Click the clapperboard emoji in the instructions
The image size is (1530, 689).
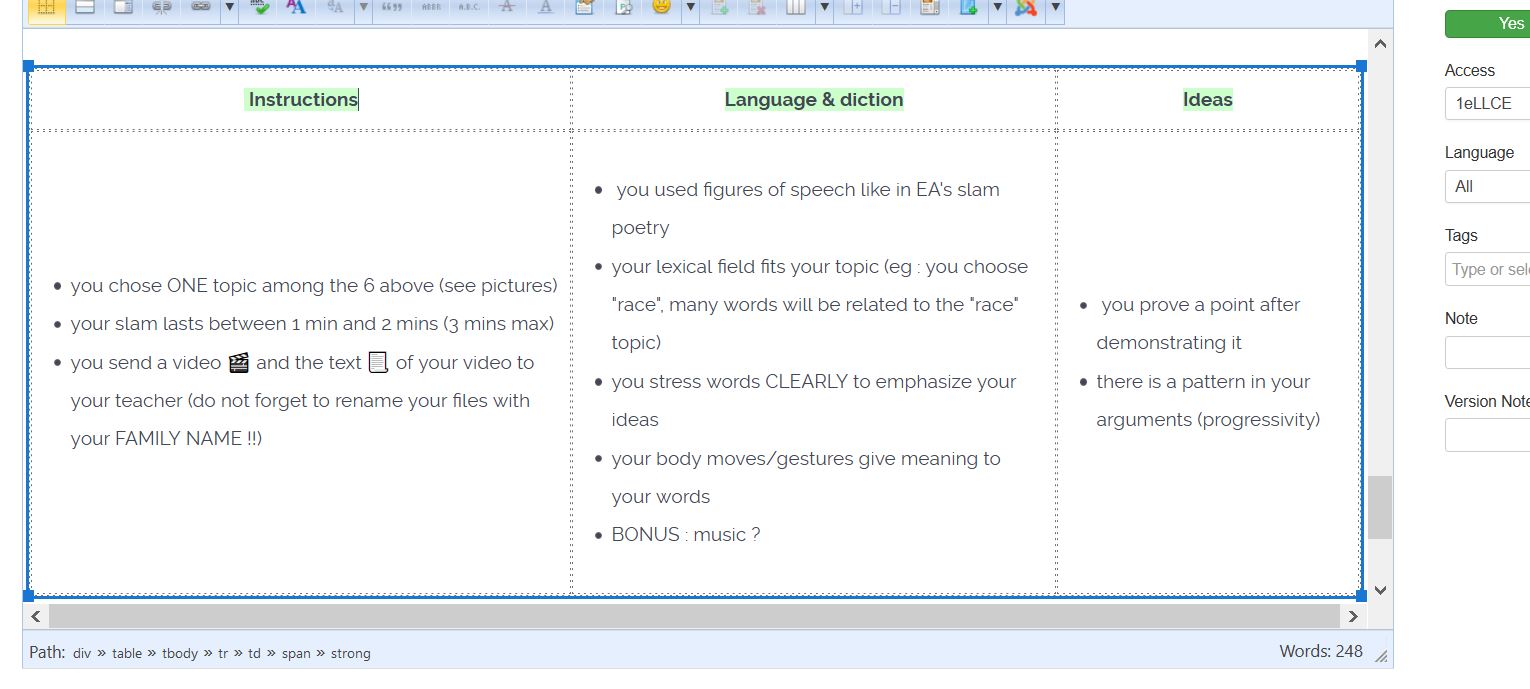(x=238, y=363)
